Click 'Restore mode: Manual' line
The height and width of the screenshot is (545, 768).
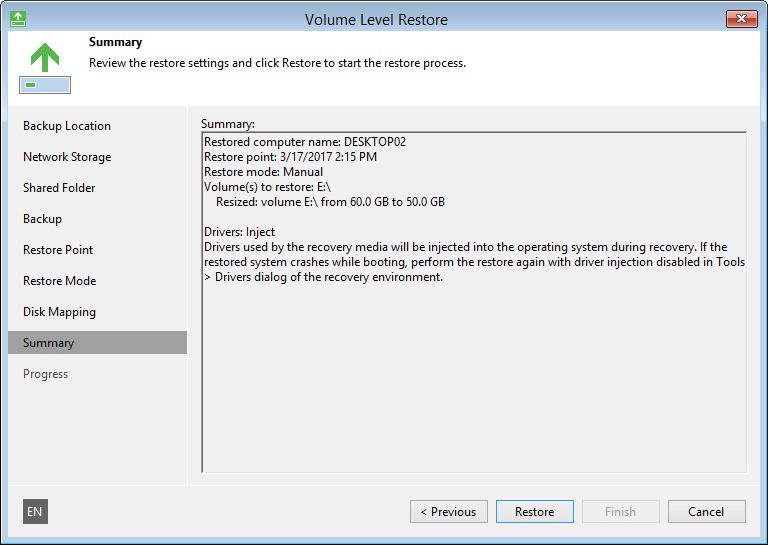[x=263, y=172]
